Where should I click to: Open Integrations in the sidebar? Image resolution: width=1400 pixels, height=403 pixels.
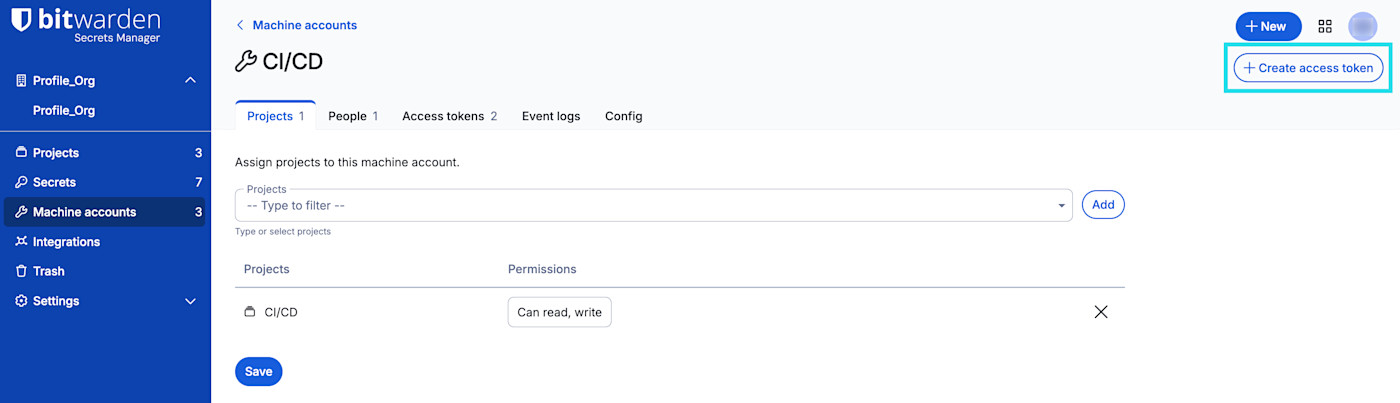click(x=66, y=242)
